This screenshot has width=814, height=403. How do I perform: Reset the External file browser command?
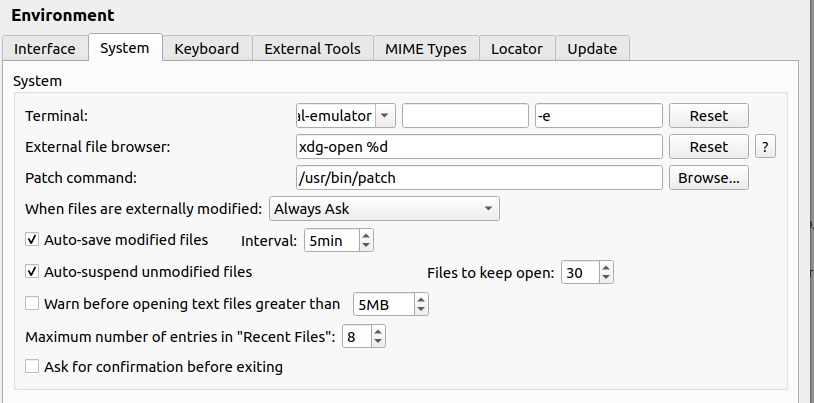(708, 147)
